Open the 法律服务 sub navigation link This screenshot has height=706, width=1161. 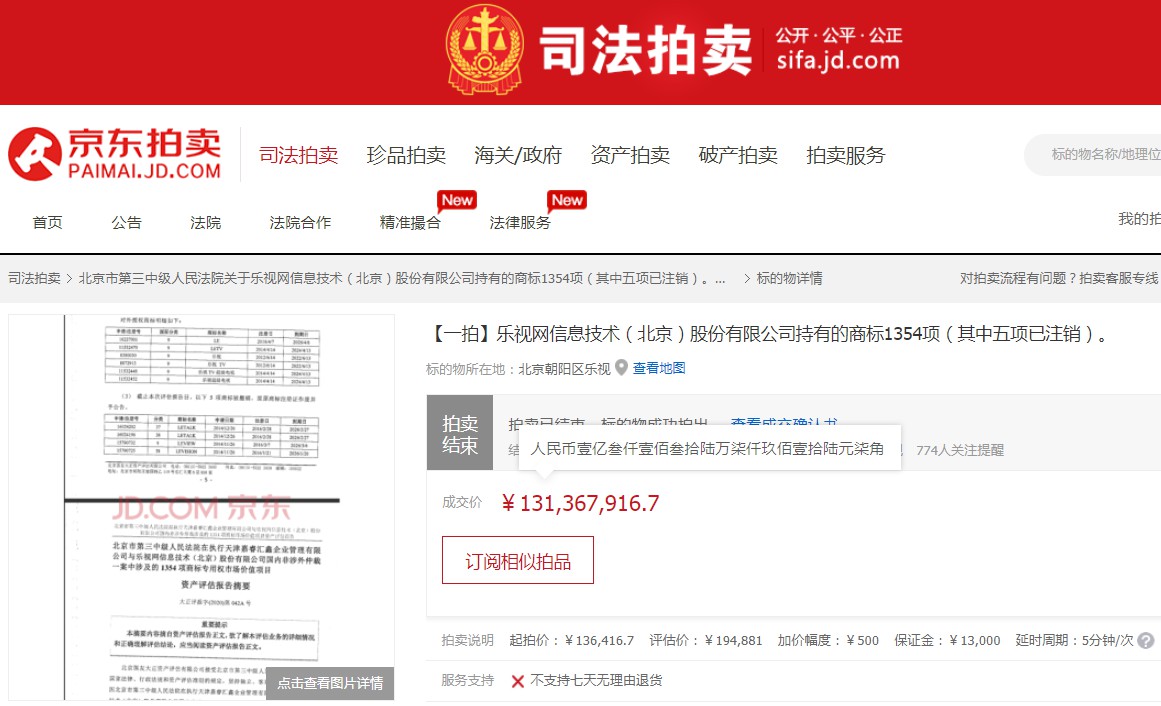(x=520, y=222)
